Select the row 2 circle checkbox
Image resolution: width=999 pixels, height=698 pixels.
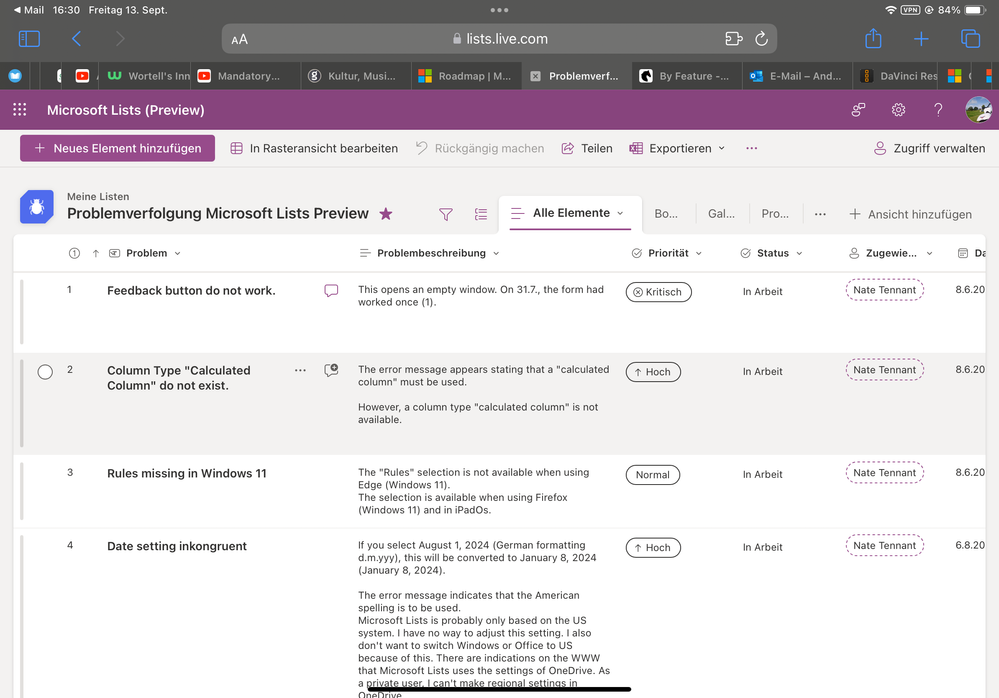[45, 372]
